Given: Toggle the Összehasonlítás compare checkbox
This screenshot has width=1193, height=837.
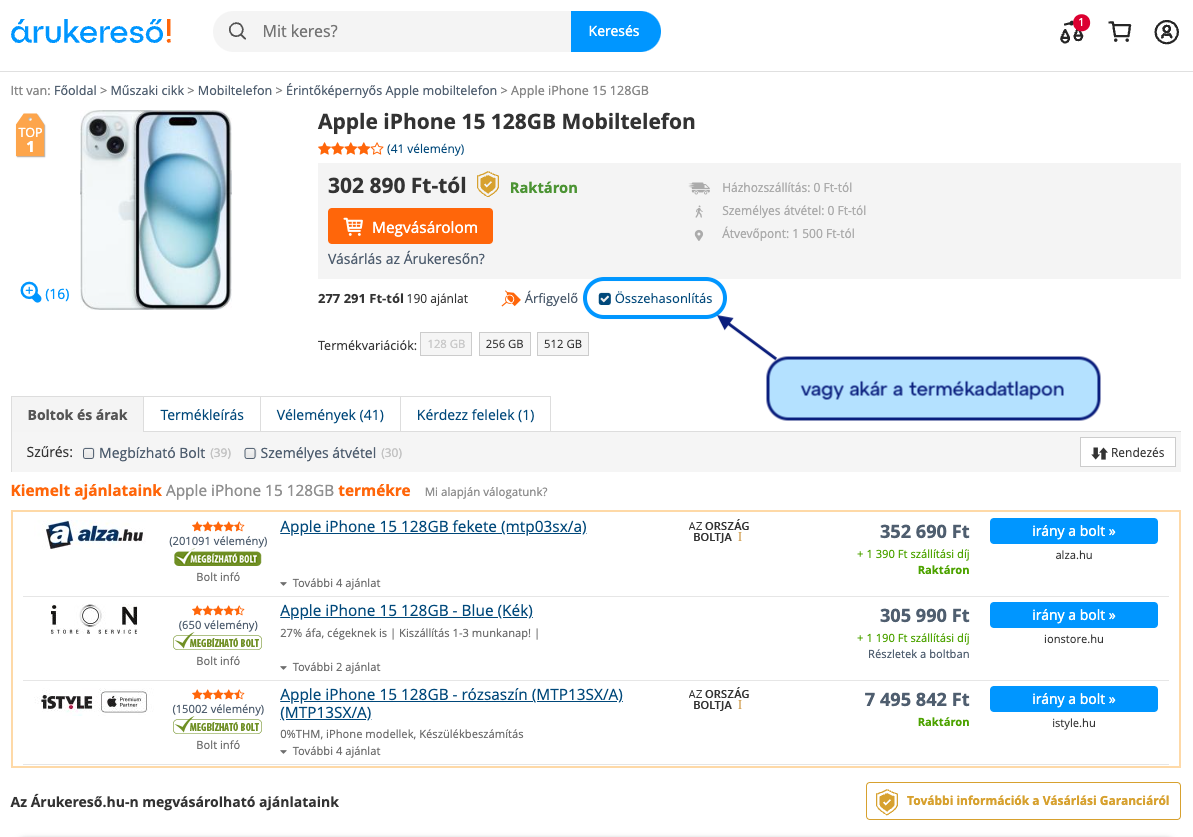Looking at the screenshot, I should pos(605,299).
